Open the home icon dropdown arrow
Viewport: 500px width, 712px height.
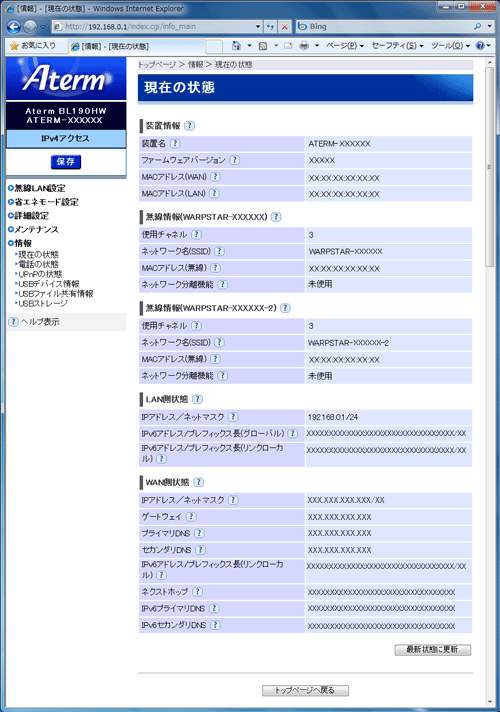[x=249, y=46]
